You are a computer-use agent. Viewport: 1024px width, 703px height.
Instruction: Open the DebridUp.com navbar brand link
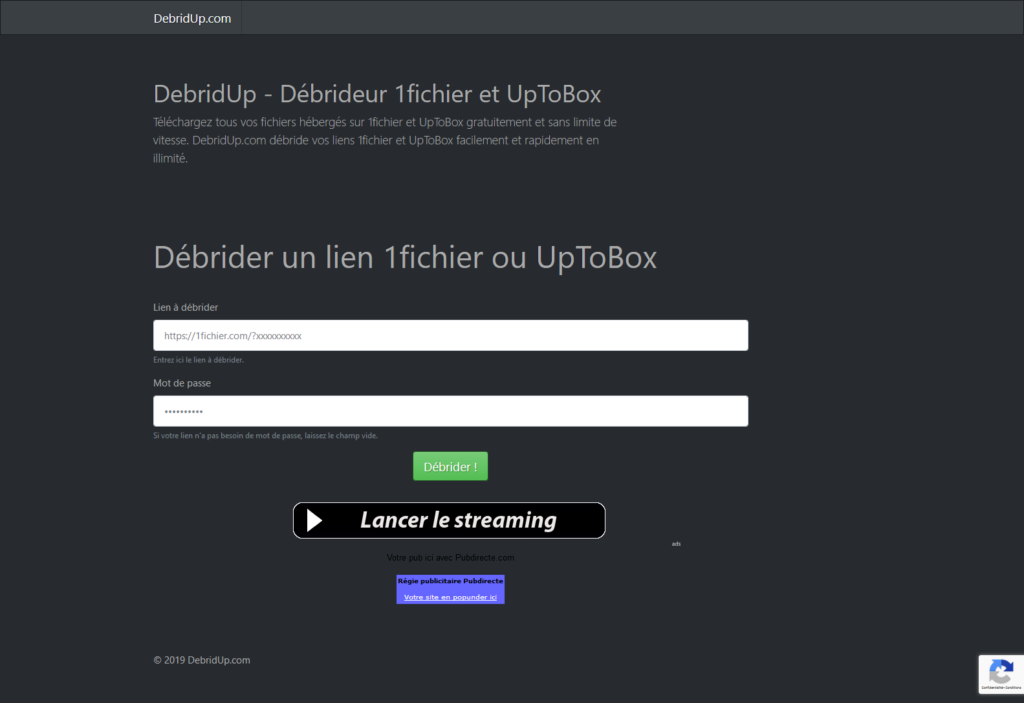tap(192, 18)
